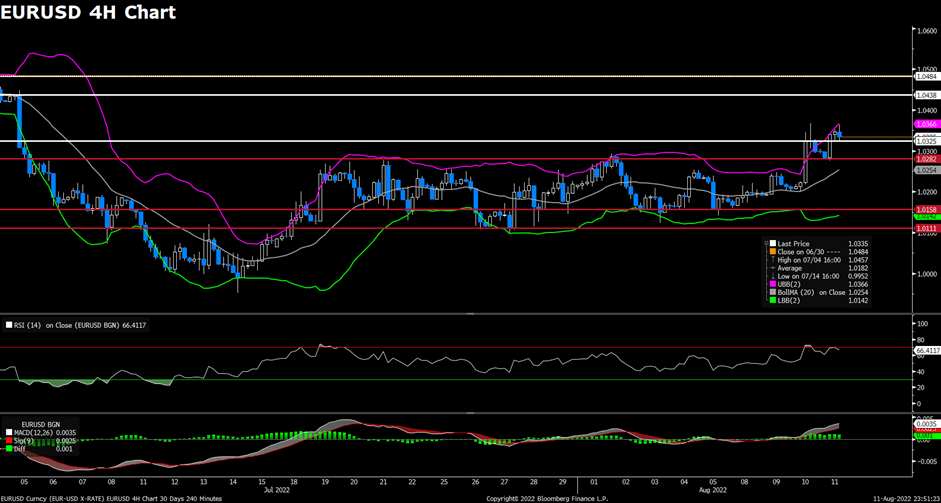Click the High on 07/04 marker icon
941x503 pixels.
tap(772, 260)
